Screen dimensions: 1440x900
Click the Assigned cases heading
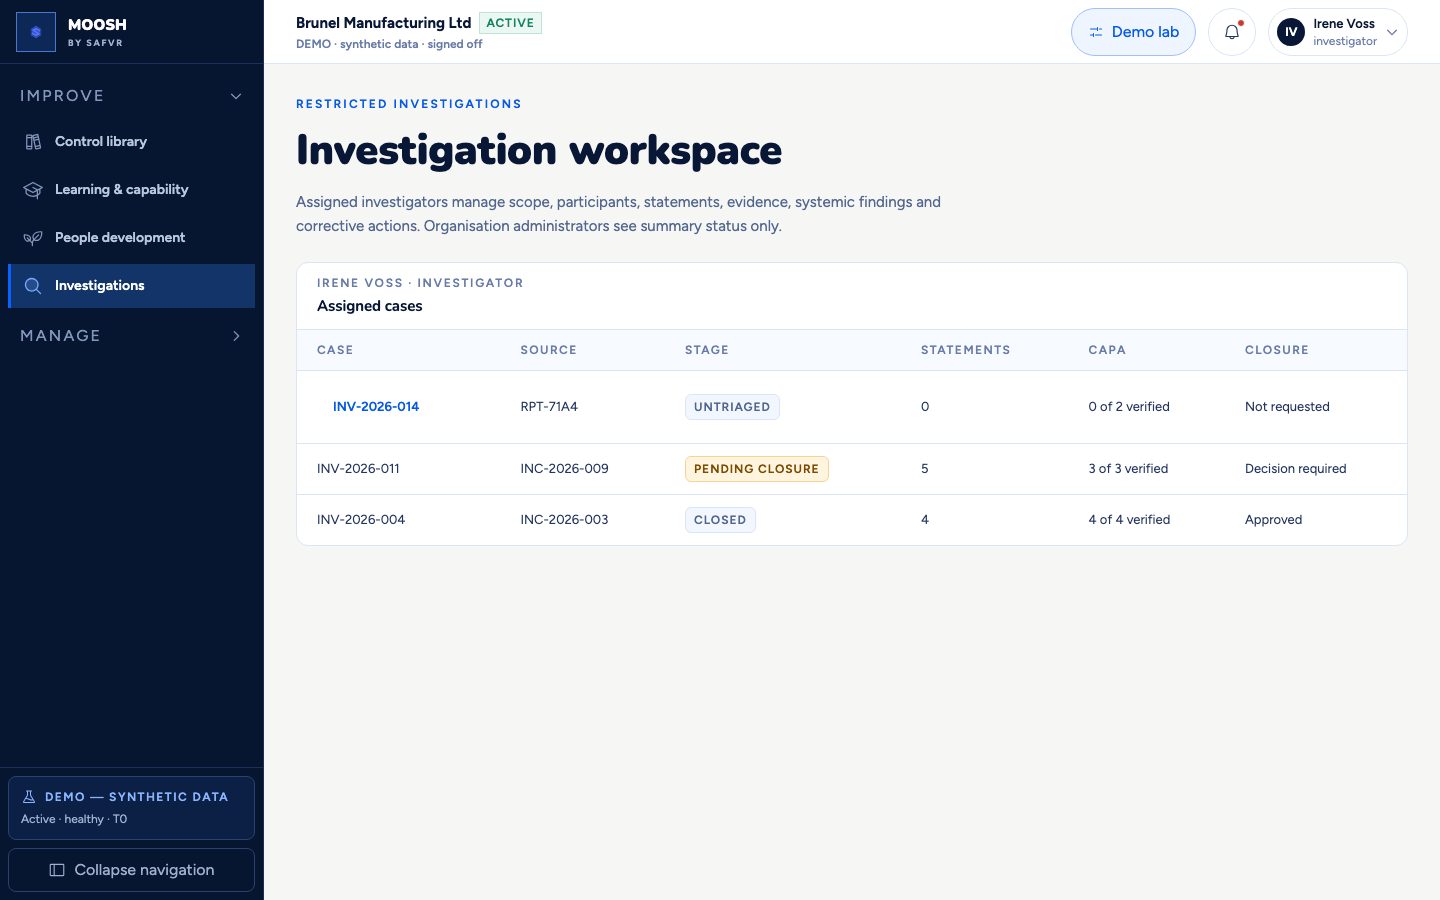[370, 306]
